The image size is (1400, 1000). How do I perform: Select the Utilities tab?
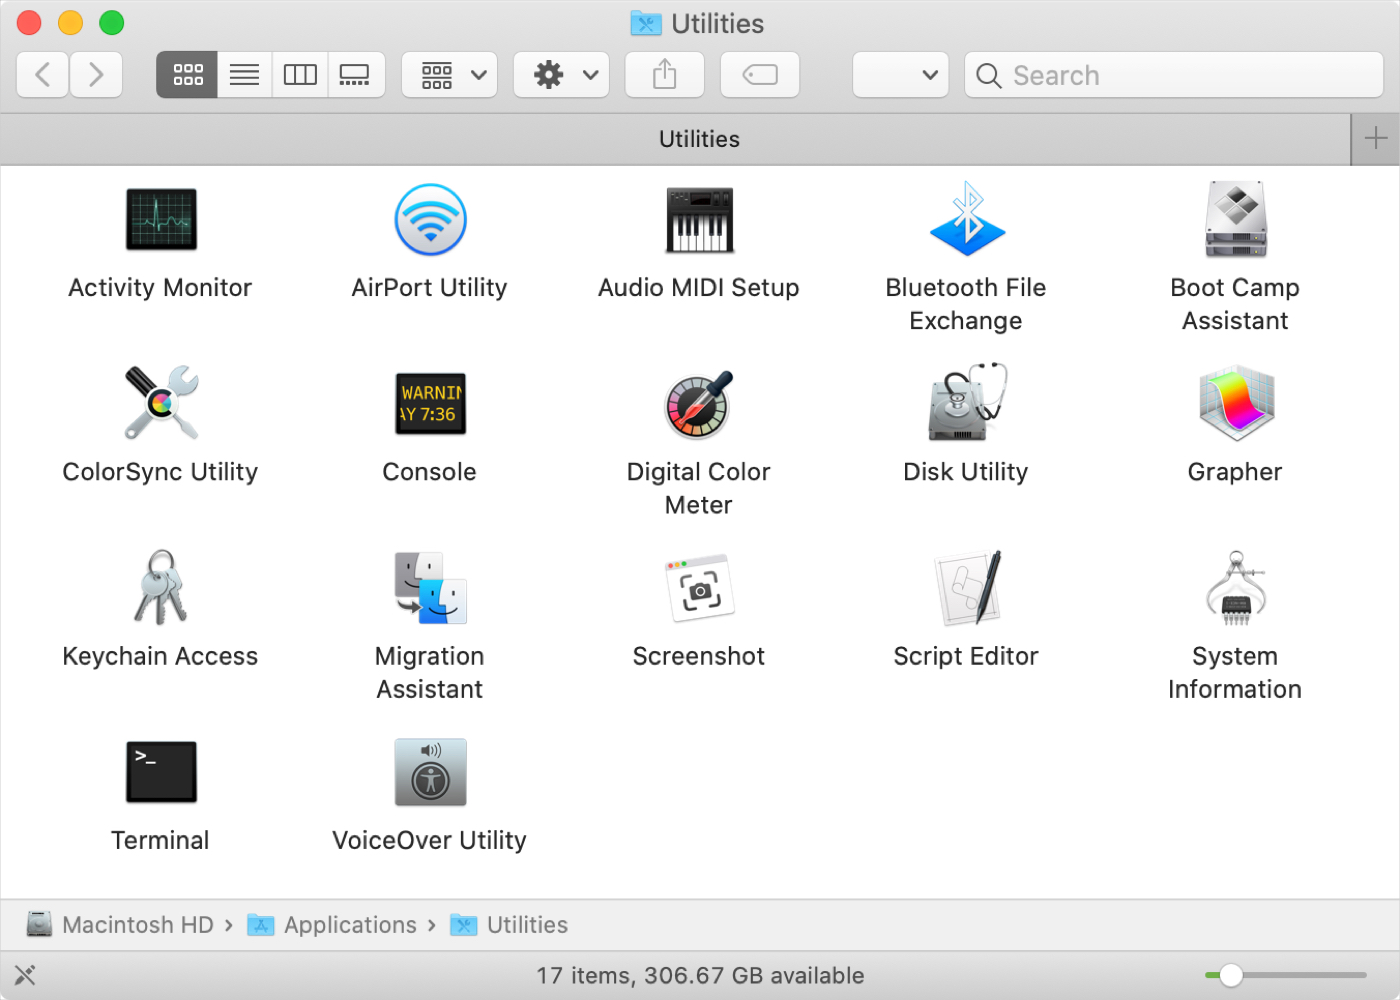pyautogui.click(x=699, y=138)
